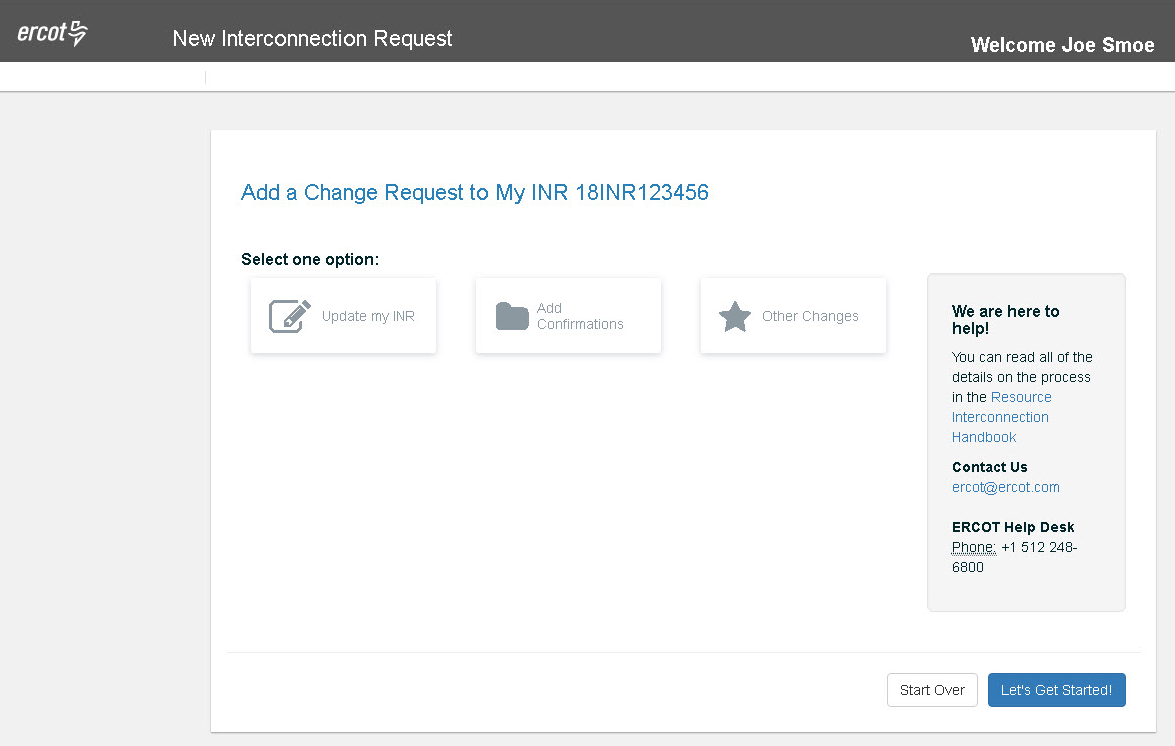The image size is (1175, 746).
Task: Open the Resource Interconnection Handbook link
Action: (x=1000, y=417)
